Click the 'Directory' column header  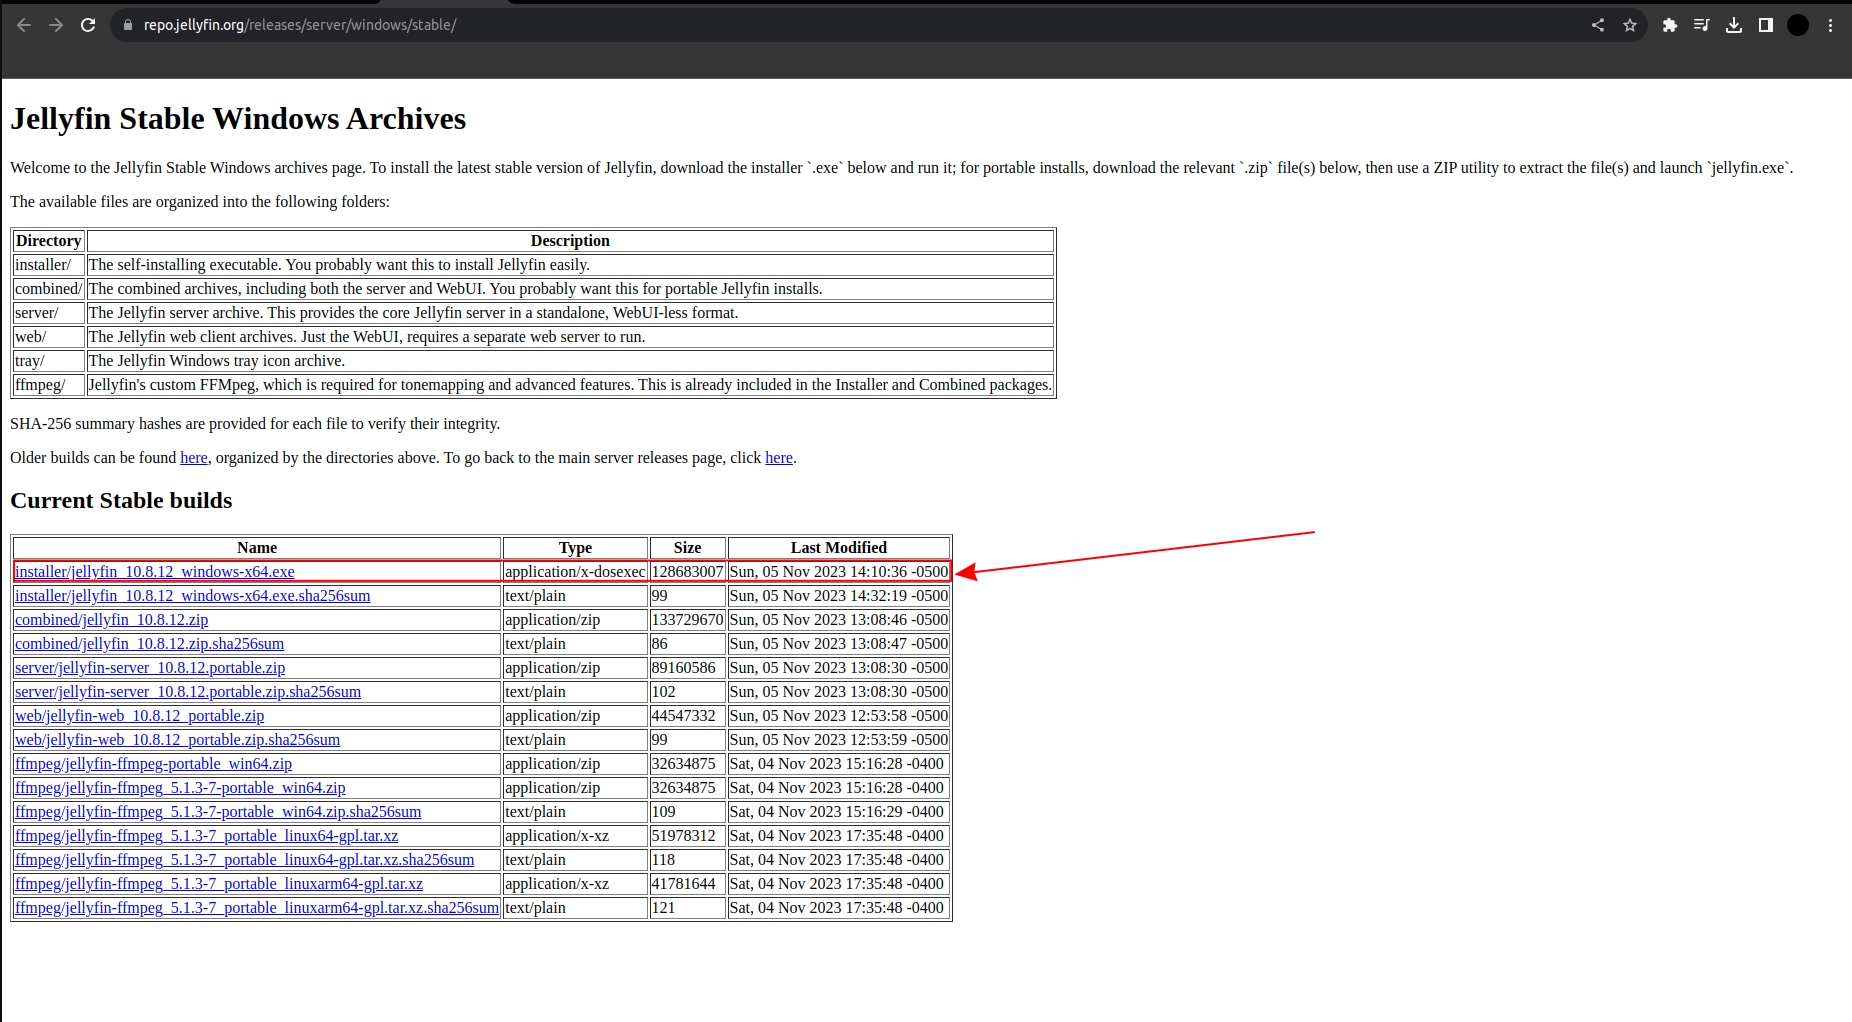49,241
